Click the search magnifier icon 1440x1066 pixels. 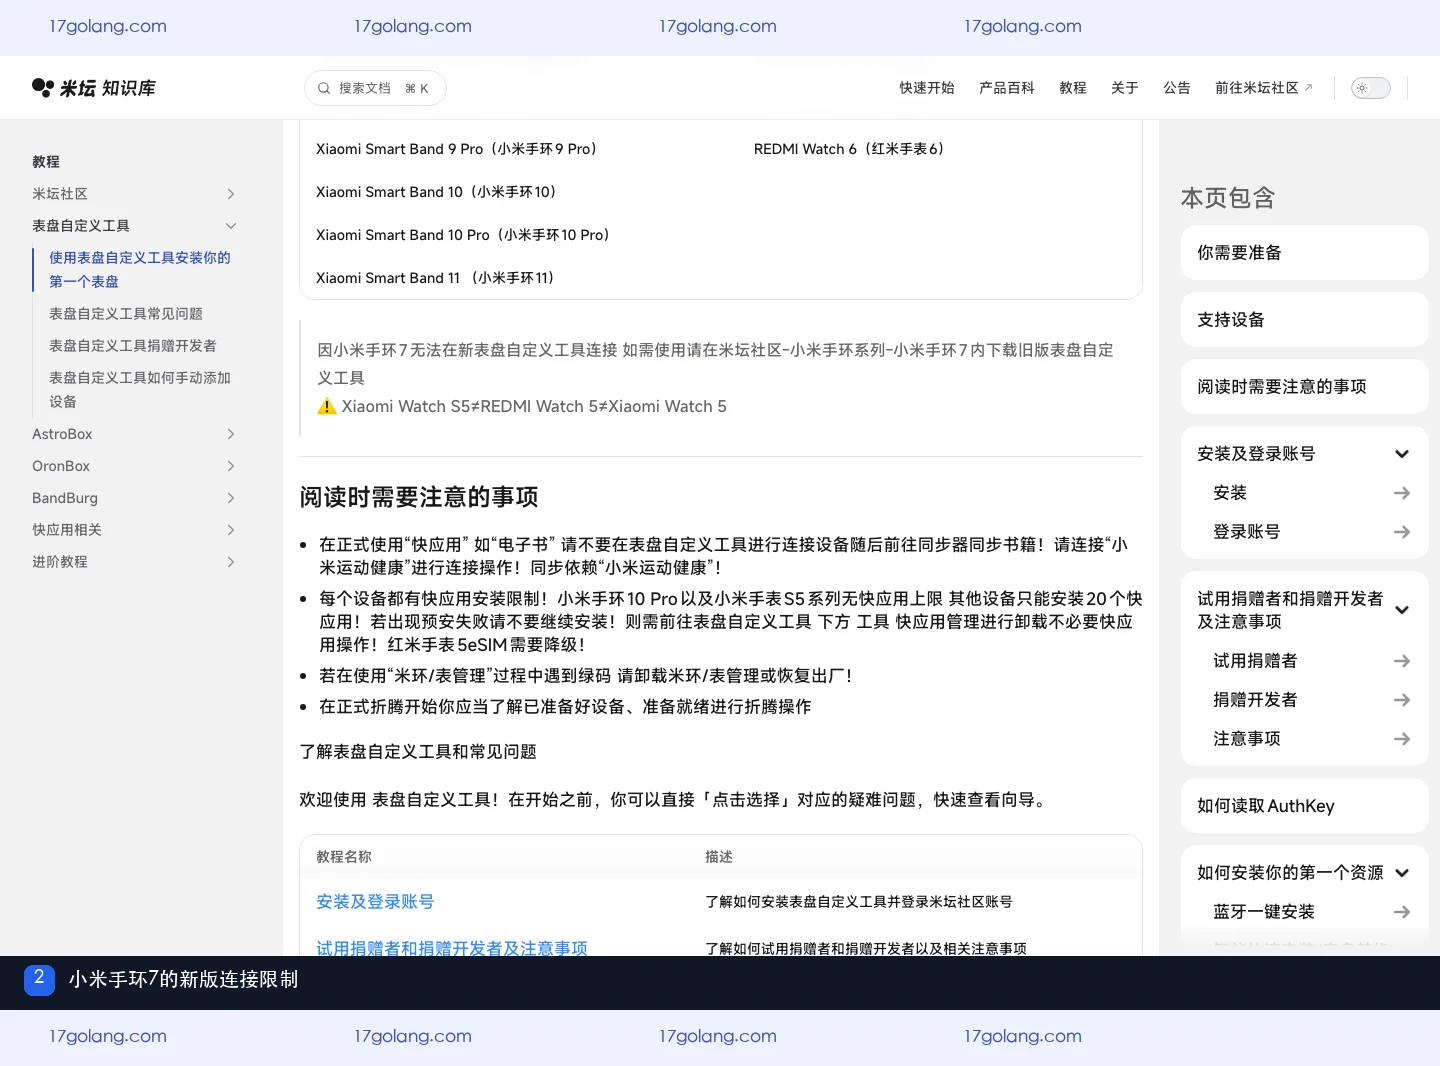click(324, 88)
